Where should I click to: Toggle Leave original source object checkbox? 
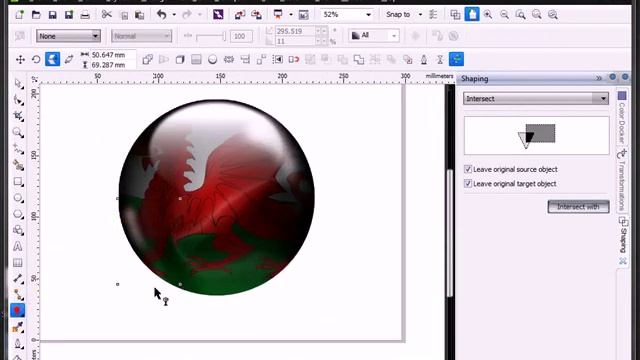click(x=468, y=169)
